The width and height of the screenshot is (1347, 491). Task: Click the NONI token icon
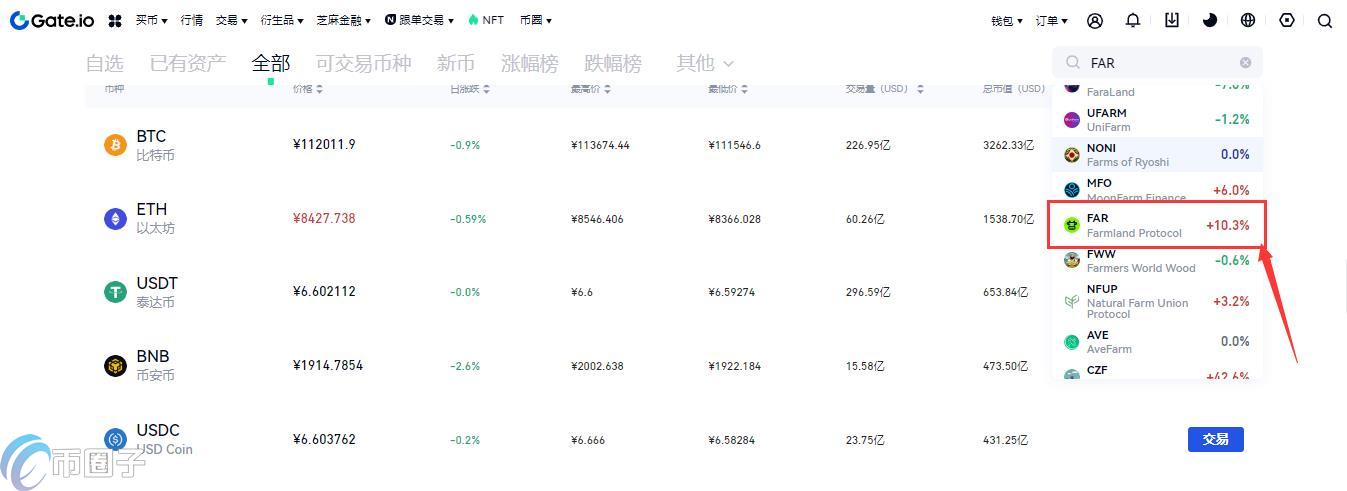1071,155
